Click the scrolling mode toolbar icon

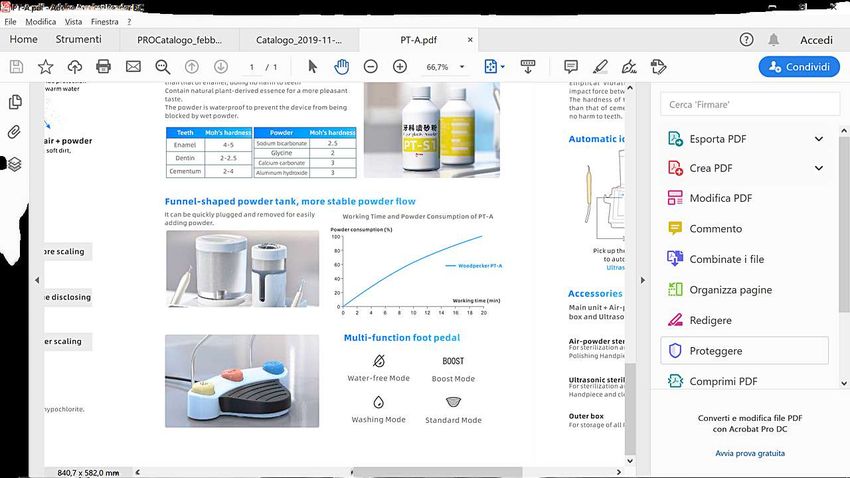tap(528, 67)
